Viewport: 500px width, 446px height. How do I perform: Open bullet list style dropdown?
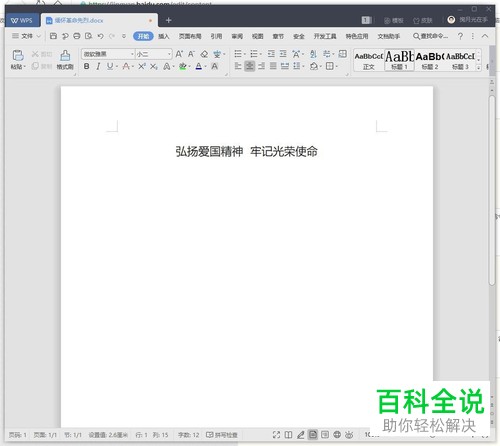[244, 54]
